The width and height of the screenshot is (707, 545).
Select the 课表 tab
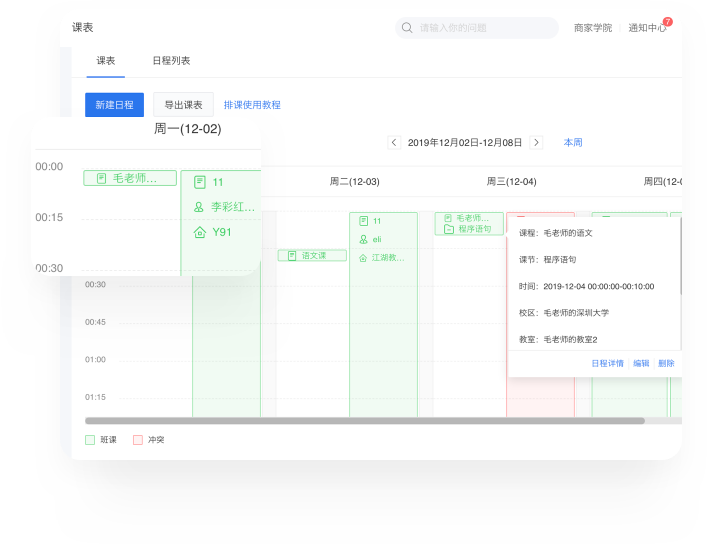(105, 61)
